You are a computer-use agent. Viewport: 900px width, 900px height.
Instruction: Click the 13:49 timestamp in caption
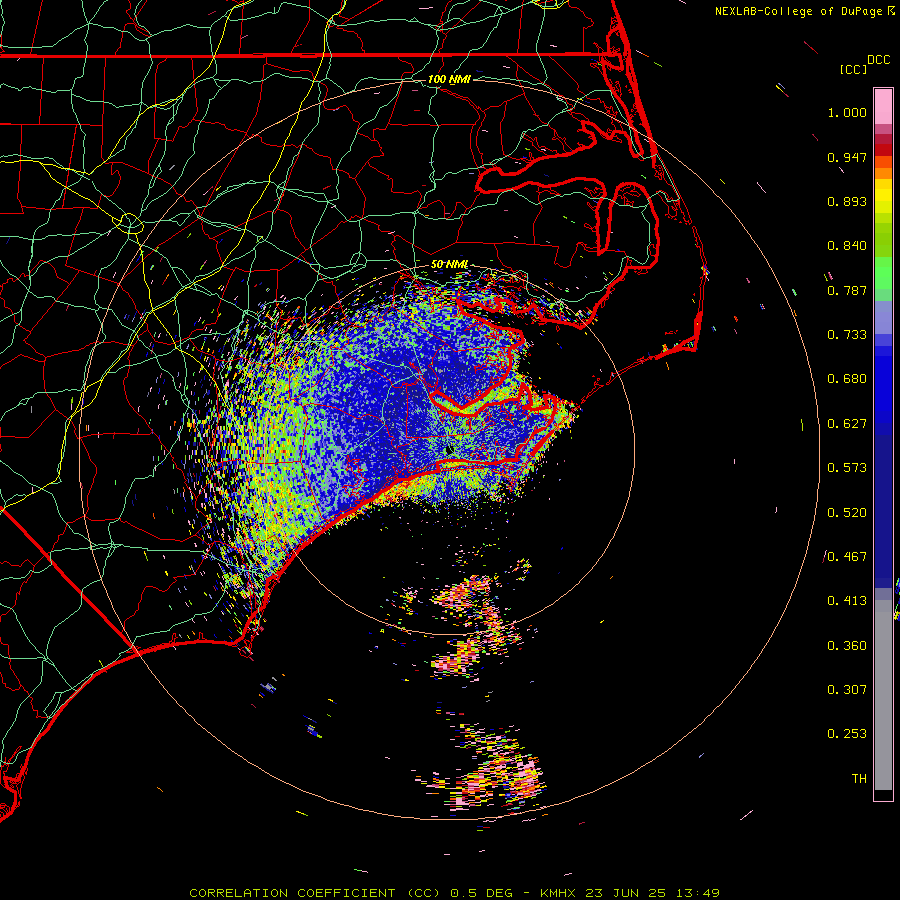[696, 893]
